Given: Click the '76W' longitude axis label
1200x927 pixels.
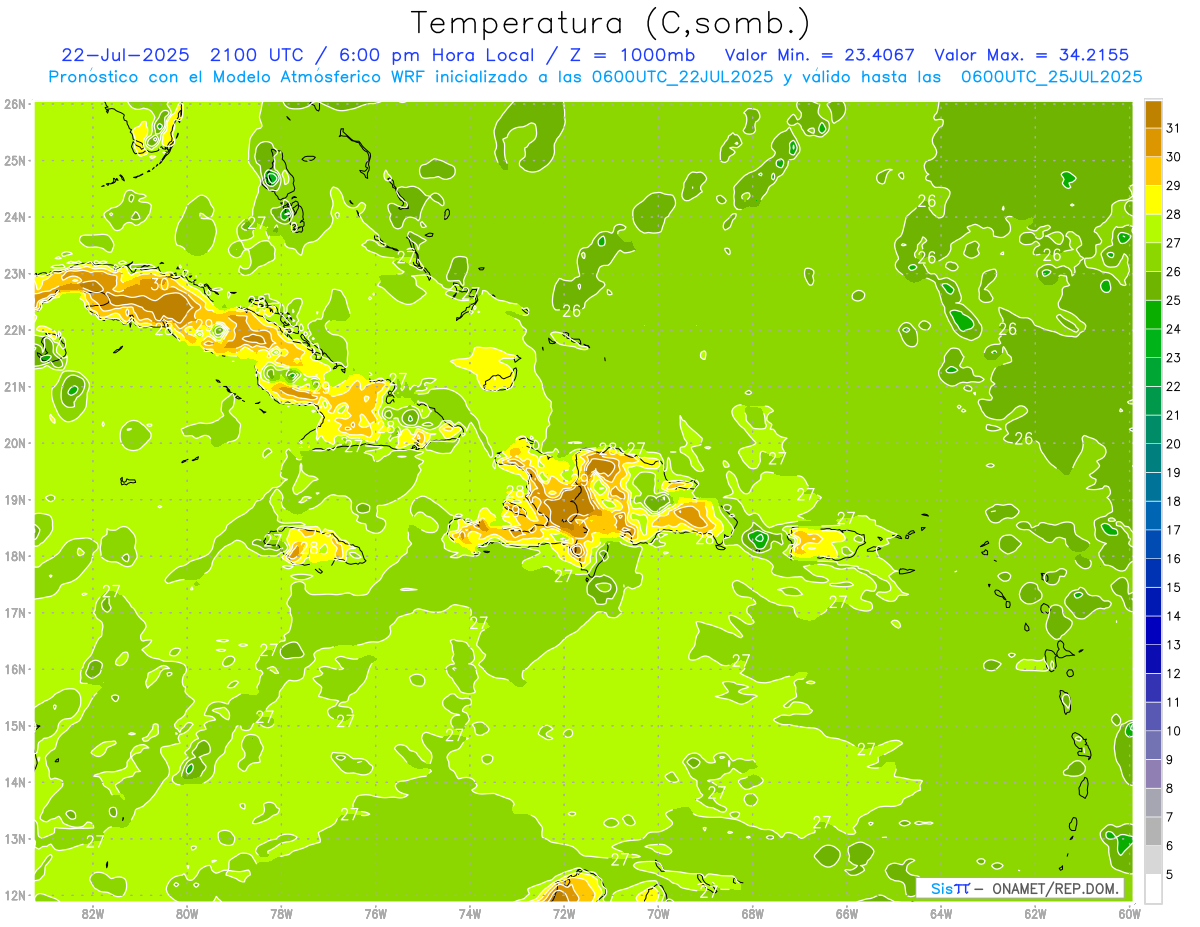Looking at the screenshot, I should [376, 913].
